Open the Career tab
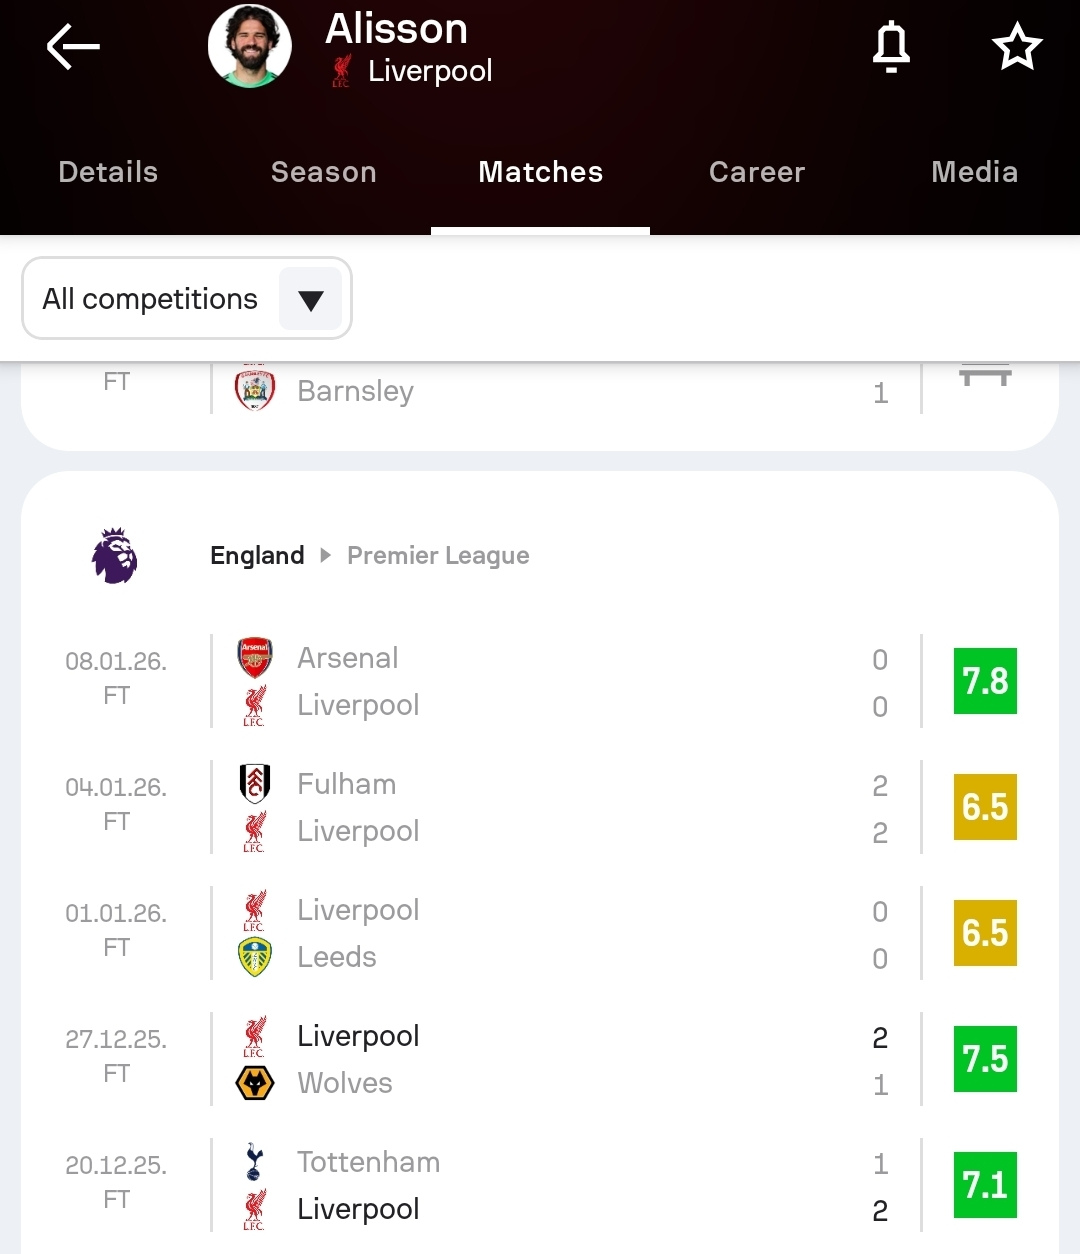The image size is (1080, 1254). tap(757, 172)
